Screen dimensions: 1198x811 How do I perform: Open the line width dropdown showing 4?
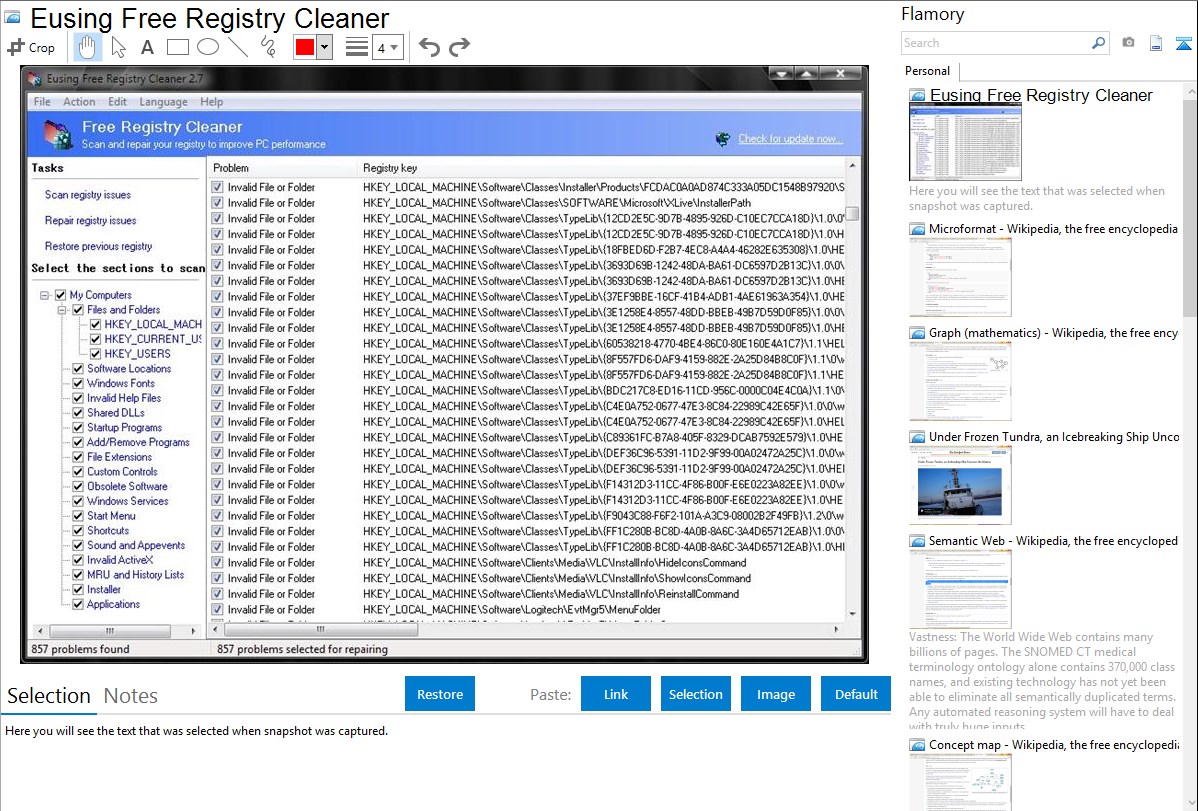[387, 47]
